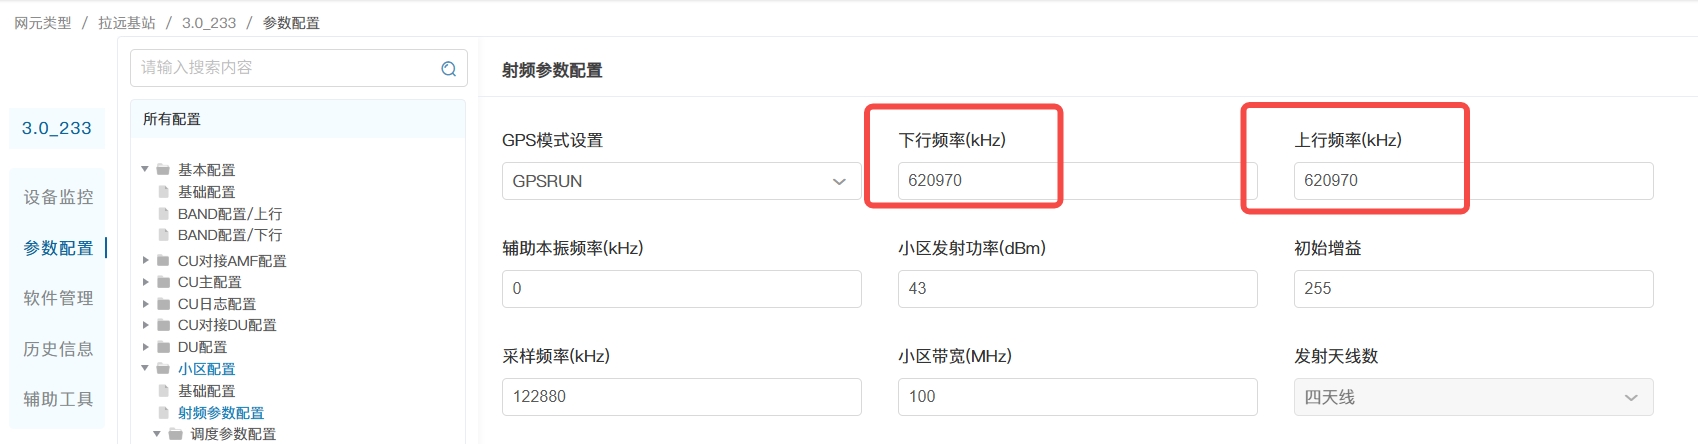
Task: Click the 射频参数配置 file icon
Action: pos(163,412)
